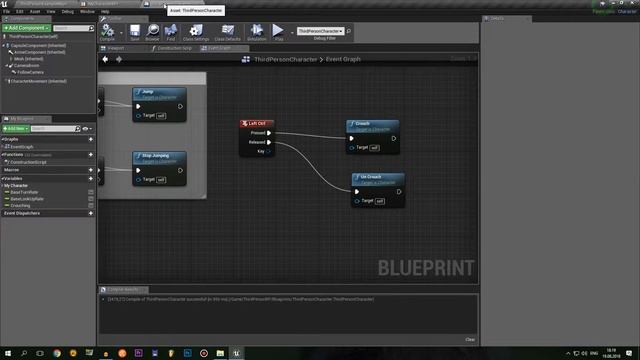Switch to the Construction Script tab
Viewport: 640px width, 360px height.
[173, 48]
